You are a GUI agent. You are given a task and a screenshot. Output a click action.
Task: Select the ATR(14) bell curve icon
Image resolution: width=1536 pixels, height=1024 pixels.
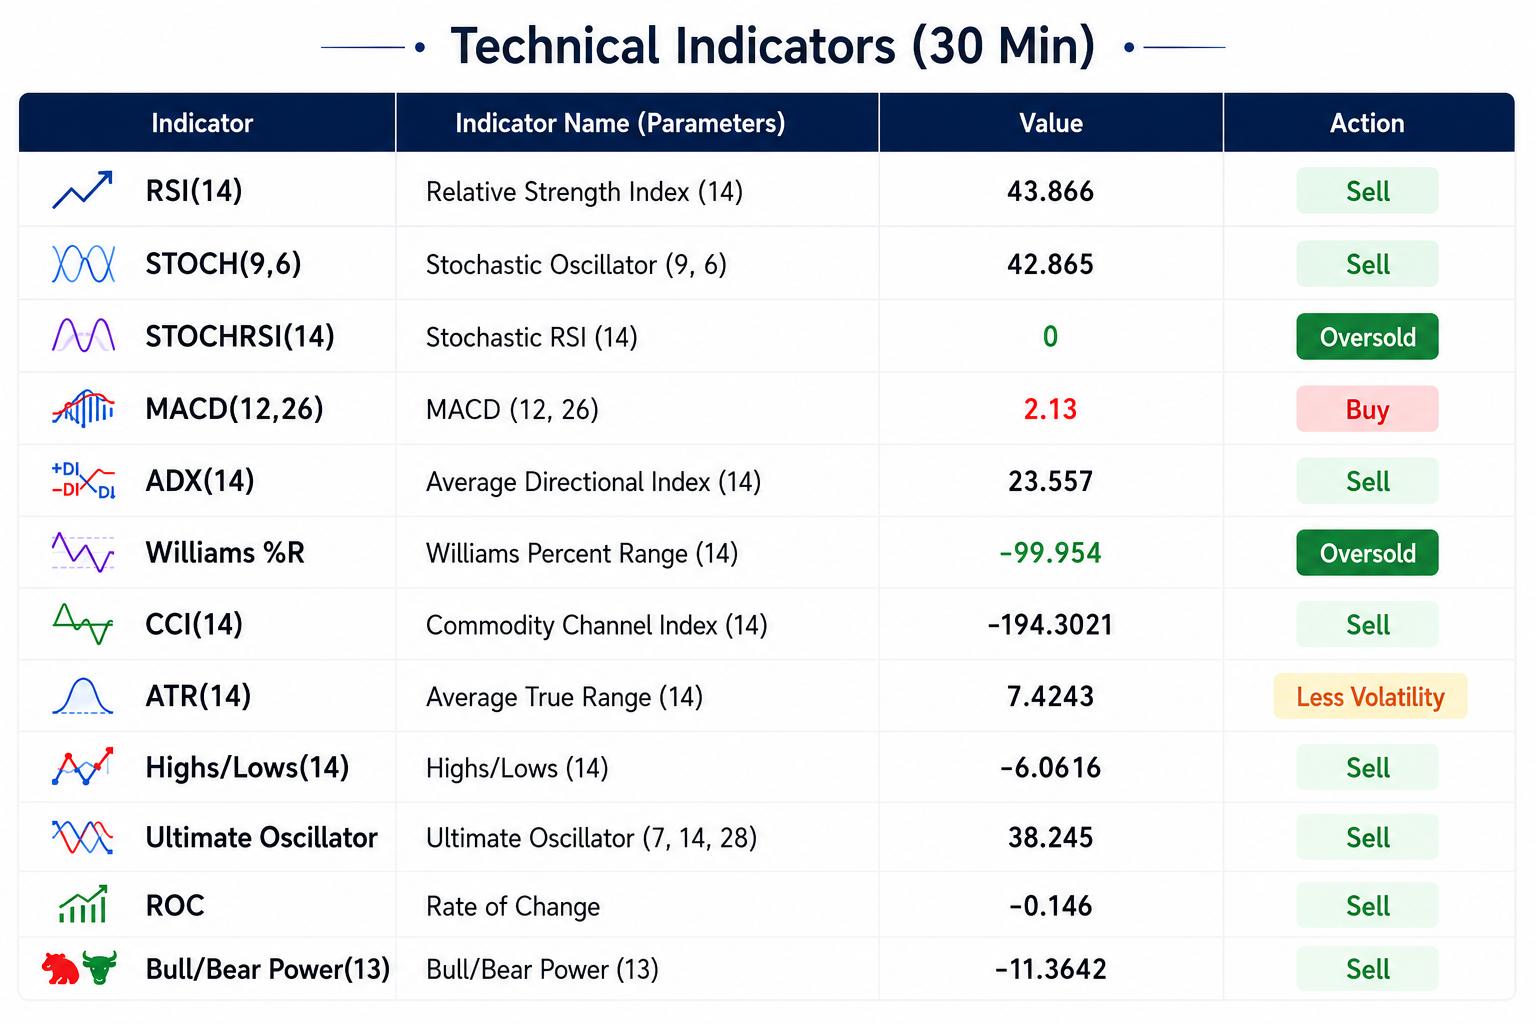[83, 696]
